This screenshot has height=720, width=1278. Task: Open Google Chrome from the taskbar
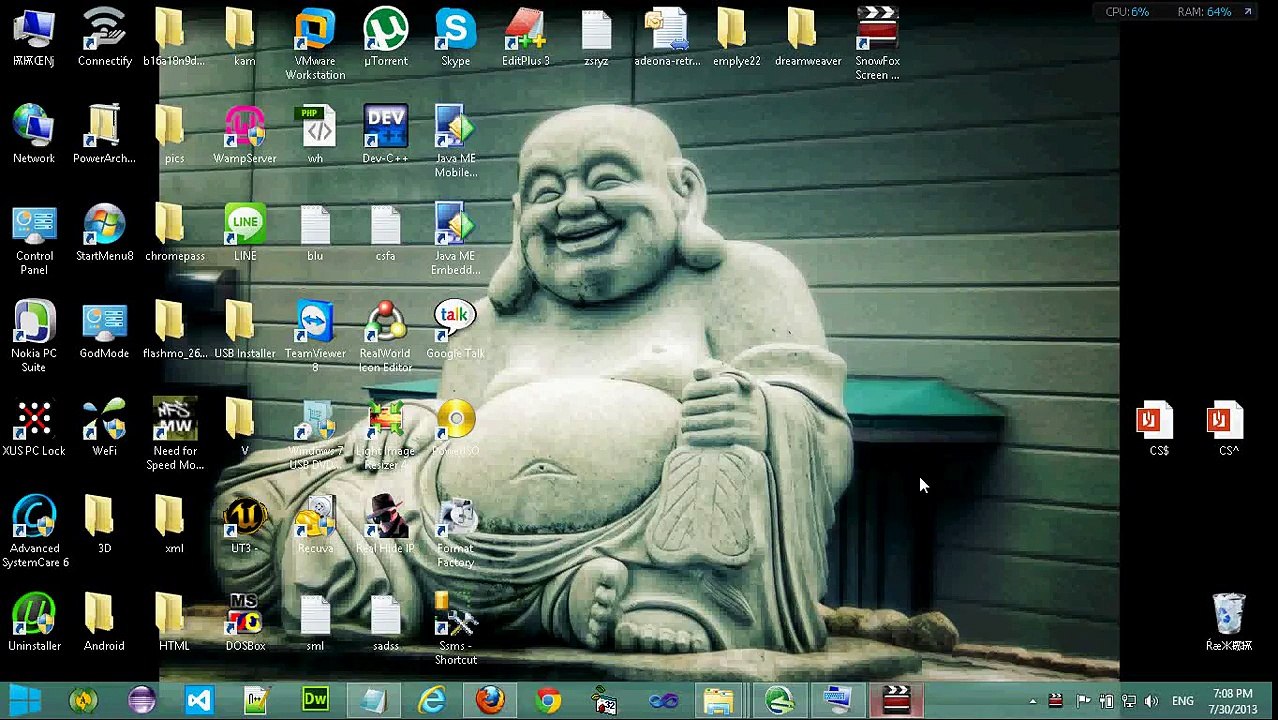548,700
